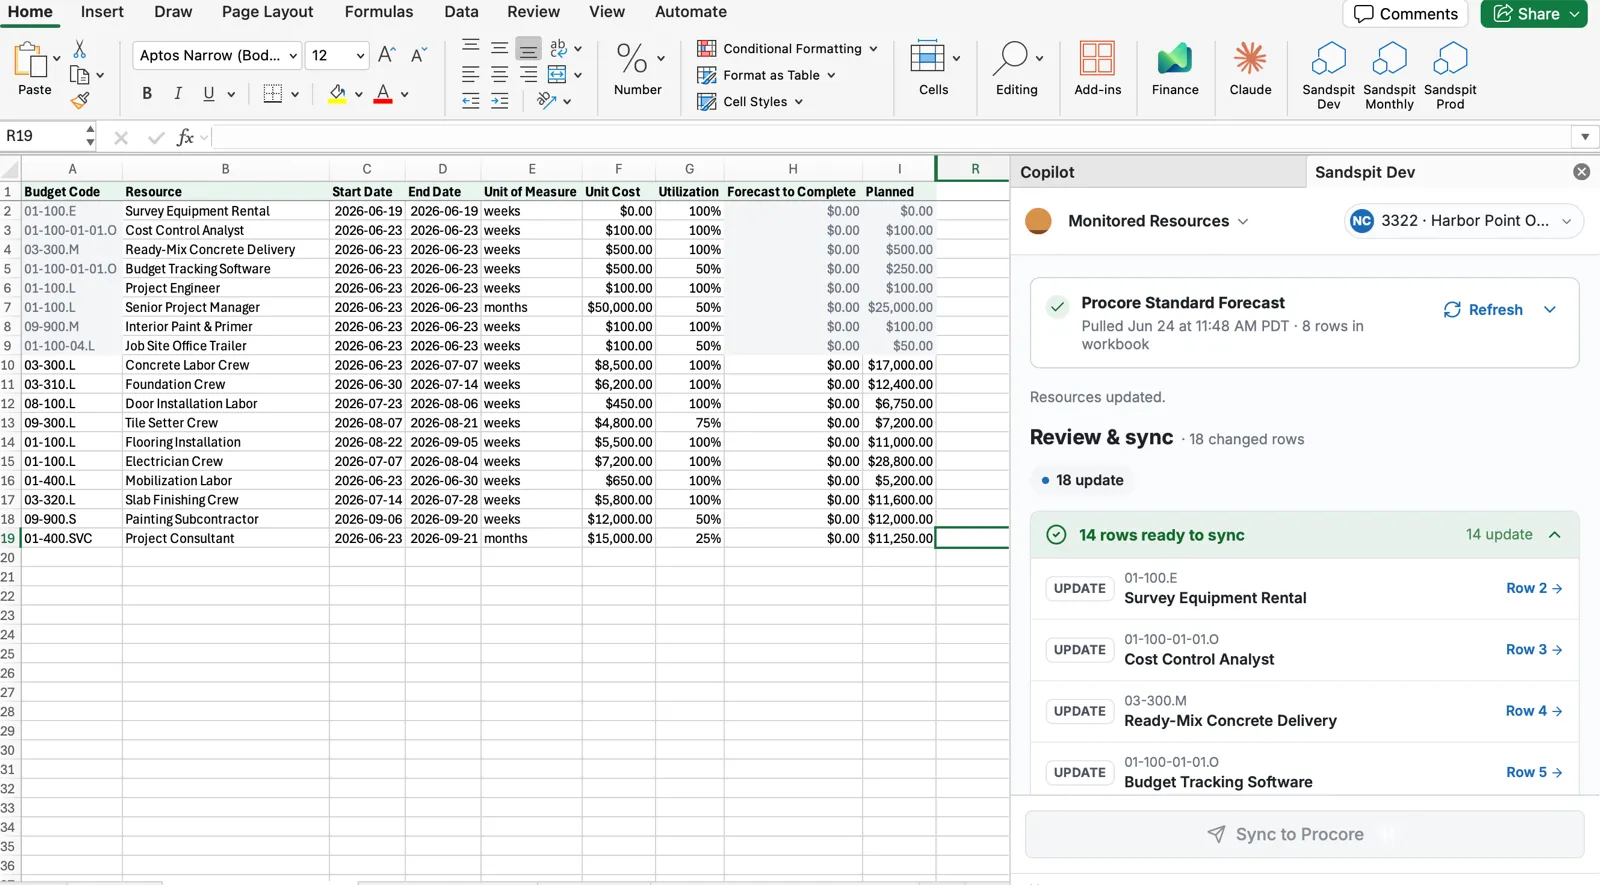The height and width of the screenshot is (885, 1600).
Task: Open the Finance add-in
Action: click(1175, 69)
